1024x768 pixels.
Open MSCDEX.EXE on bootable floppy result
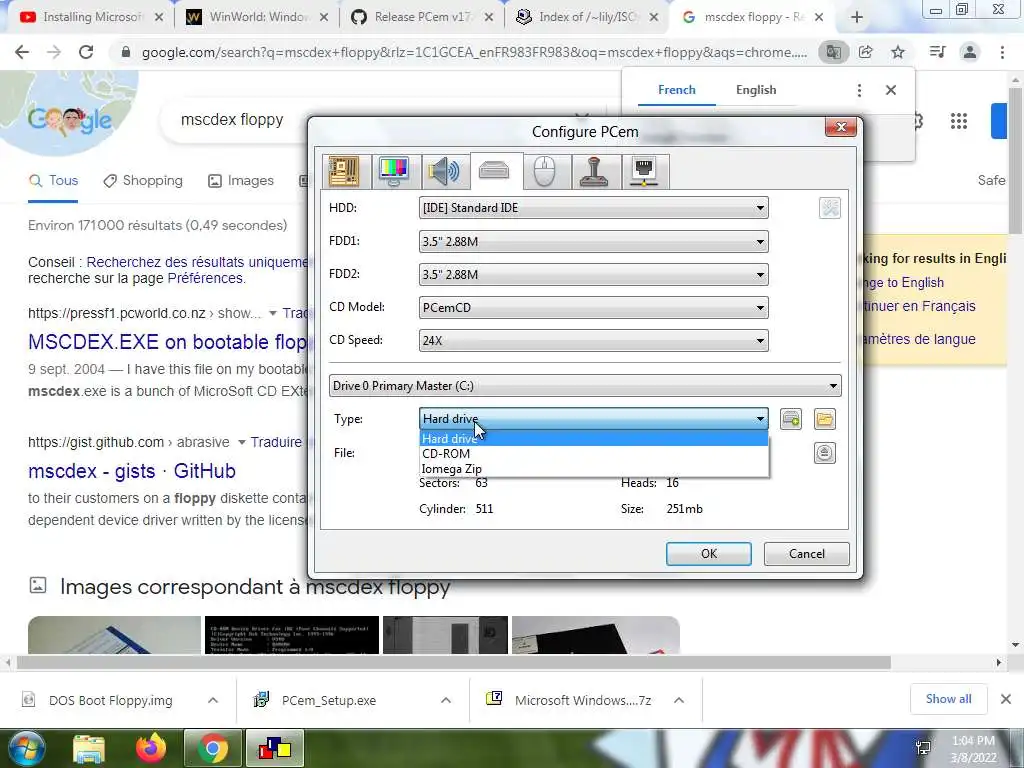click(168, 342)
